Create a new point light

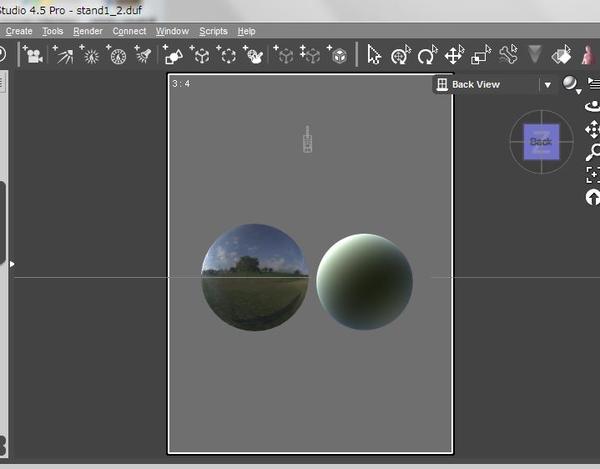point(89,55)
